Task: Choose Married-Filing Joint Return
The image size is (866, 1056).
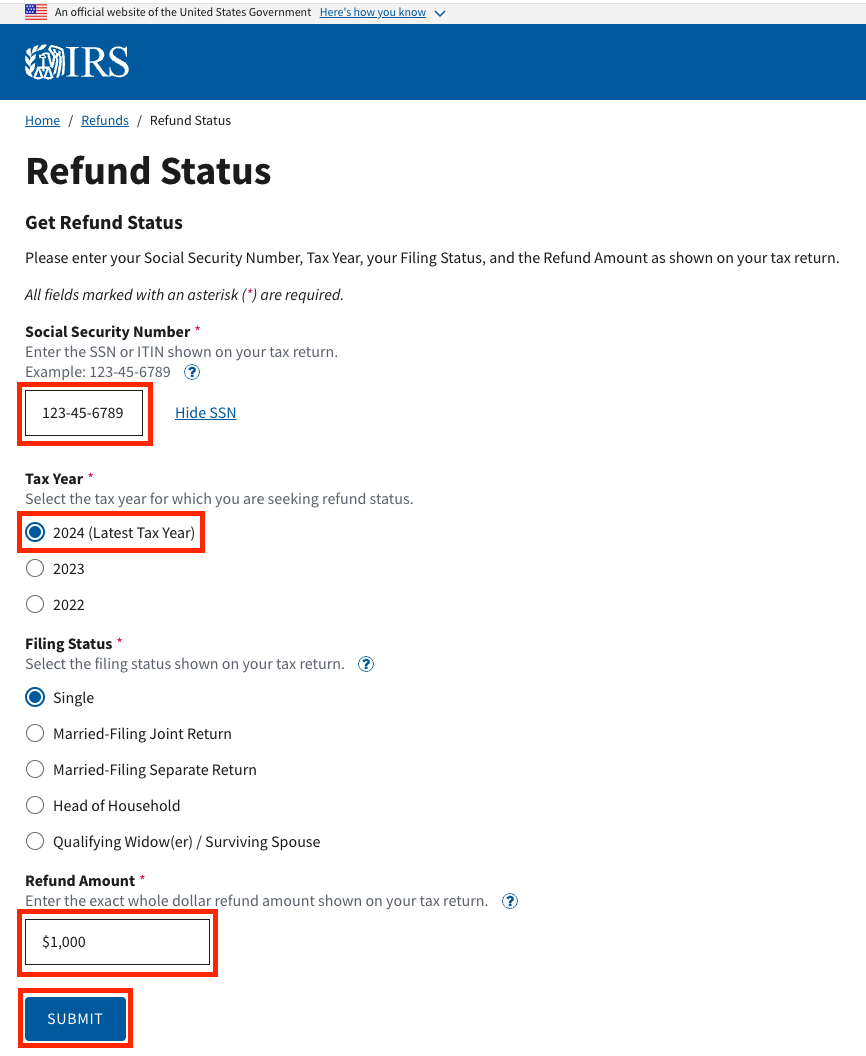Action: 35,734
